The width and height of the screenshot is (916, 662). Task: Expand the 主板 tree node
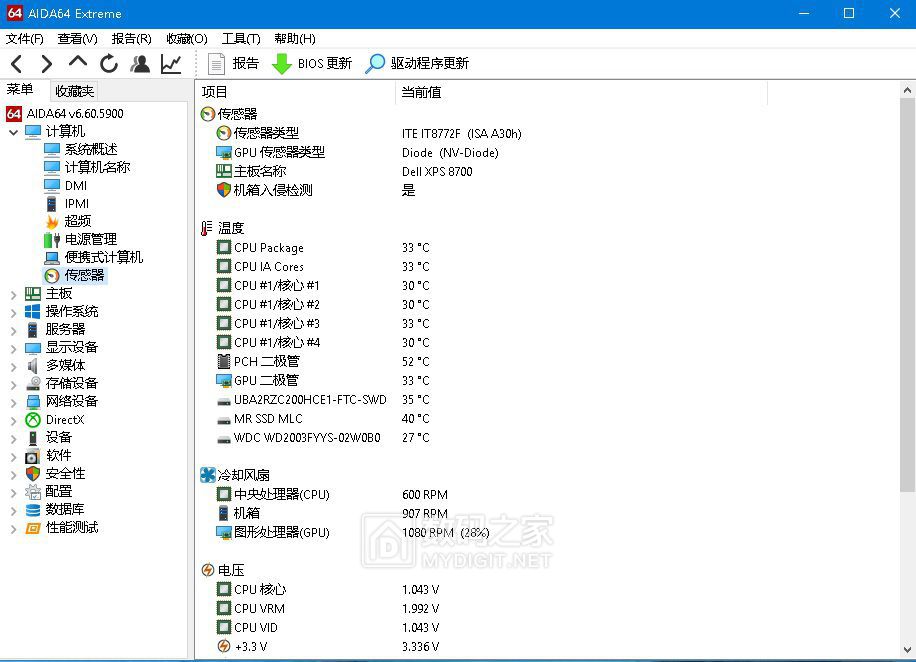tap(13, 294)
